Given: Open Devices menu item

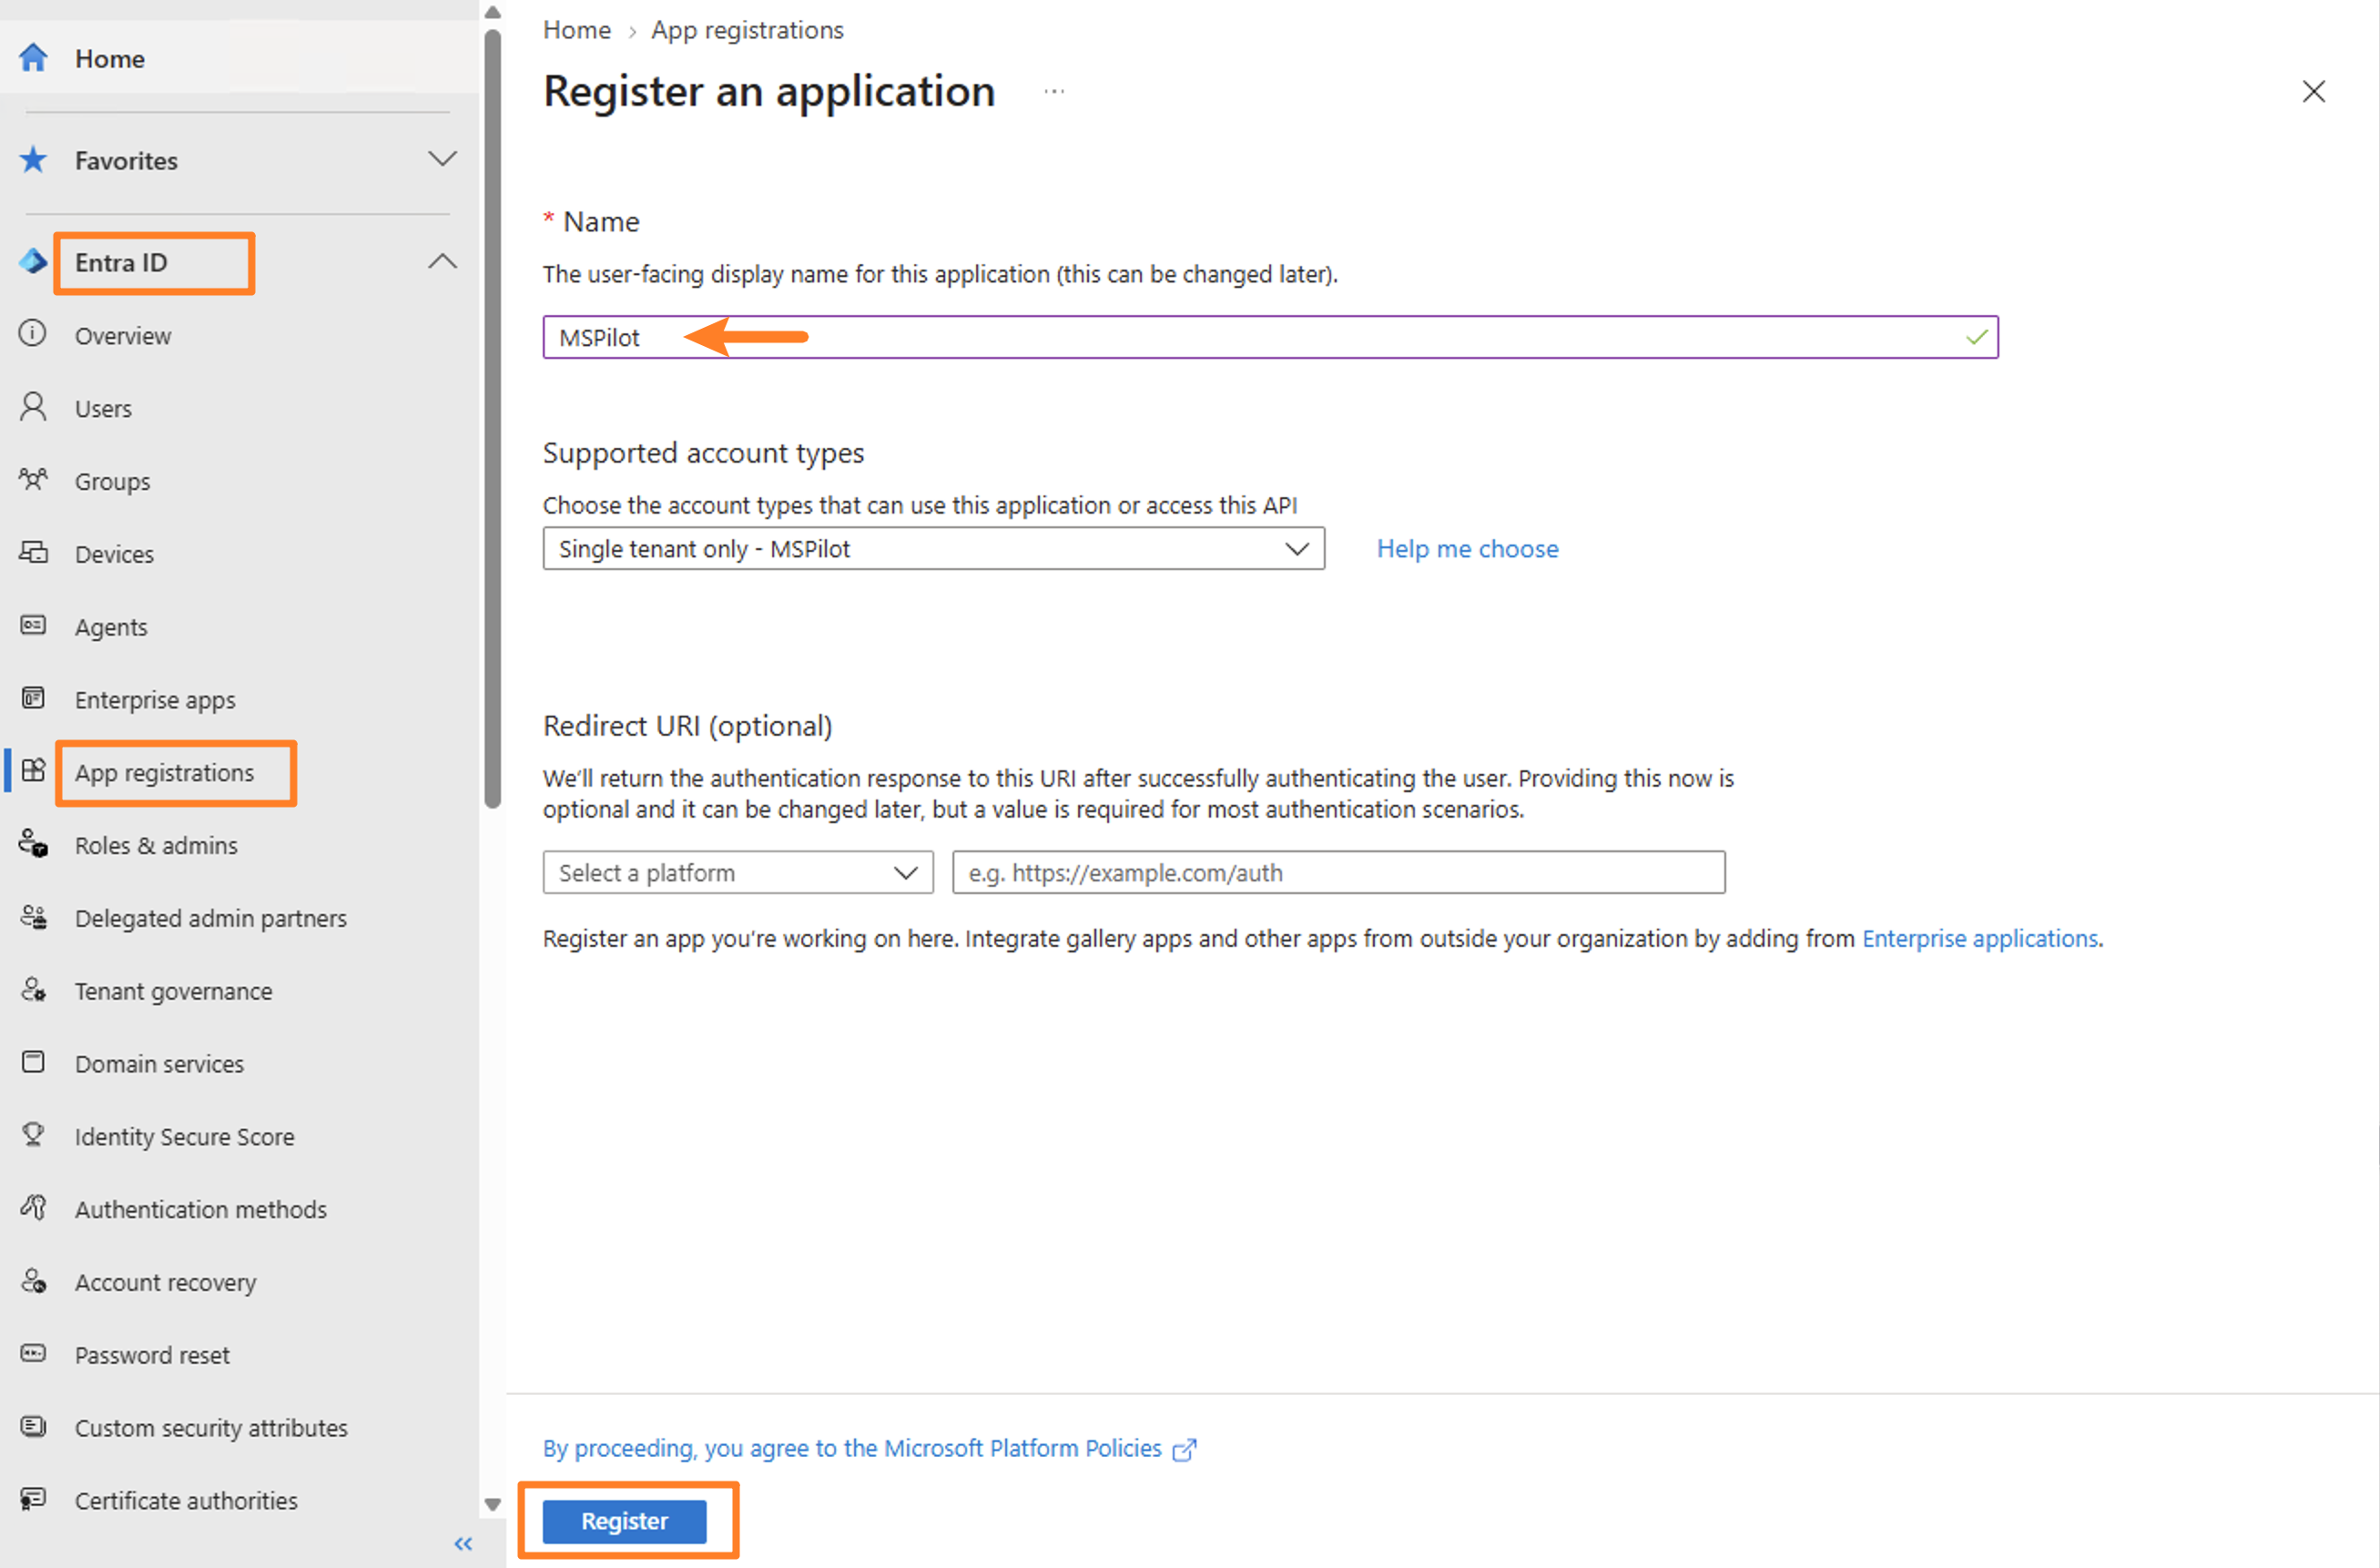Looking at the screenshot, I should pyautogui.click(x=114, y=555).
